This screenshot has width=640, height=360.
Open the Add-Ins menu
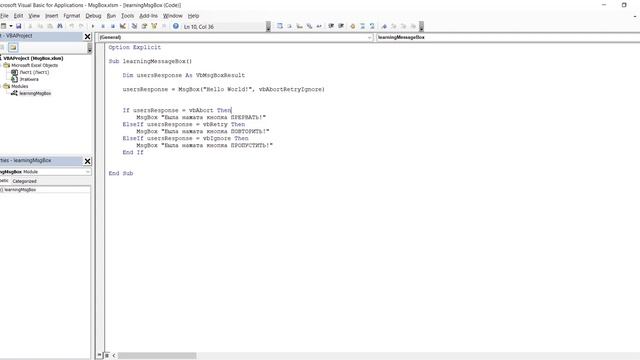click(149, 16)
